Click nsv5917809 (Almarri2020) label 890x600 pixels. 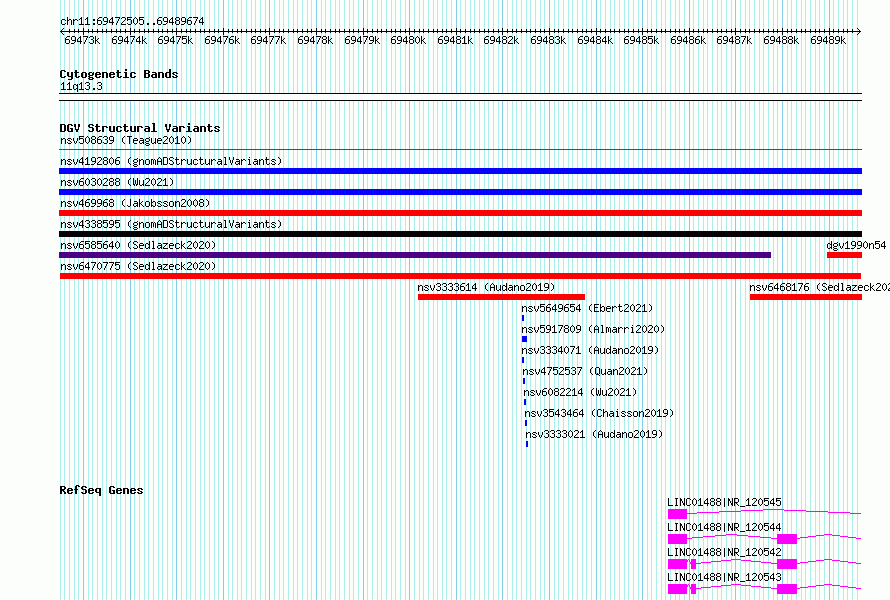[x=593, y=329]
